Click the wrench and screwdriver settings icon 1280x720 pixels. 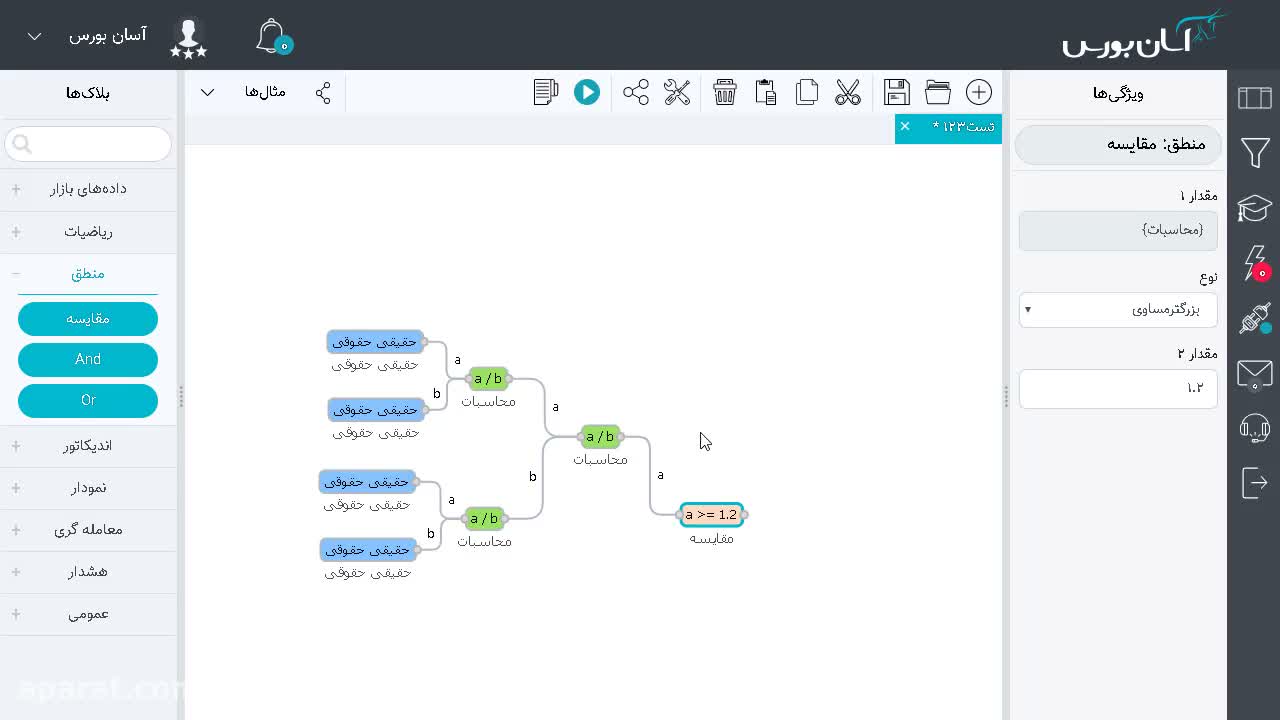tap(677, 92)
